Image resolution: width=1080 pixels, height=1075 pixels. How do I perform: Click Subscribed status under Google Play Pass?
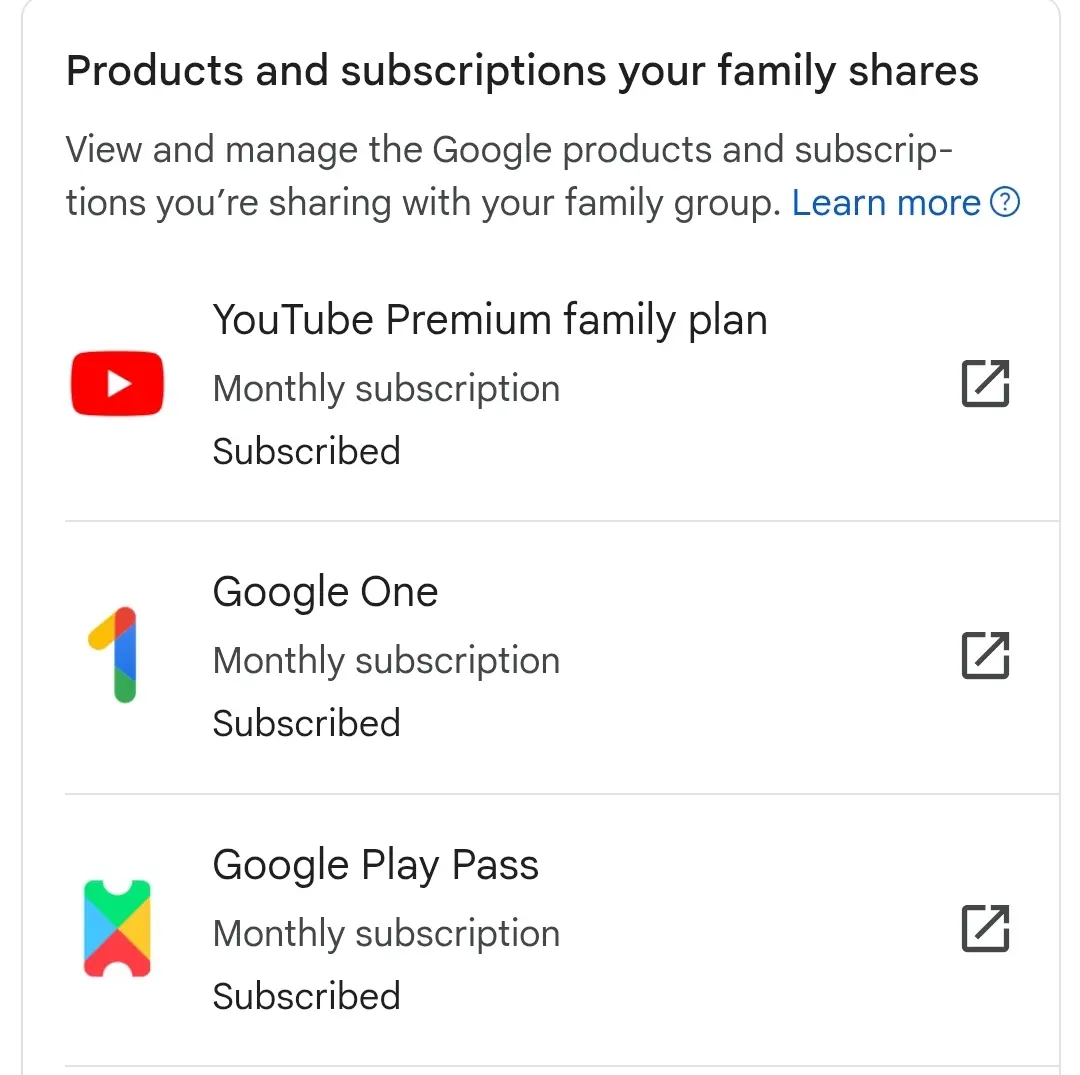[307, 996]
